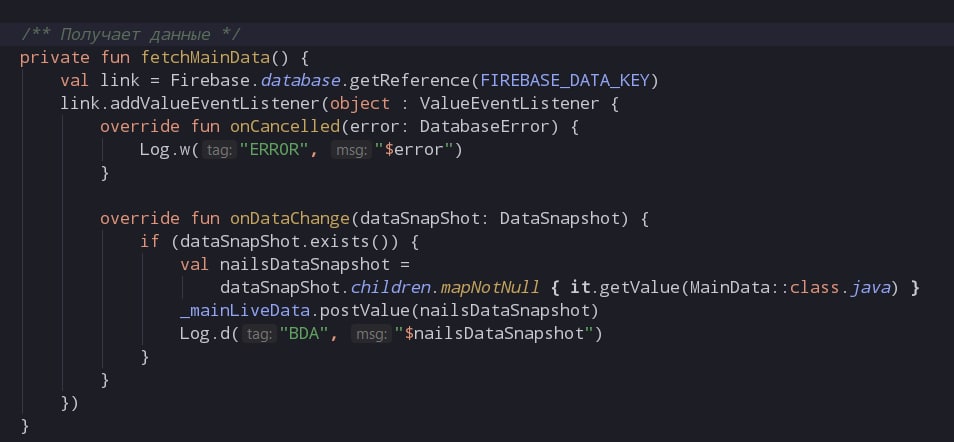Click the "msg:" hint before "$error"

click(x=351, y=150)
